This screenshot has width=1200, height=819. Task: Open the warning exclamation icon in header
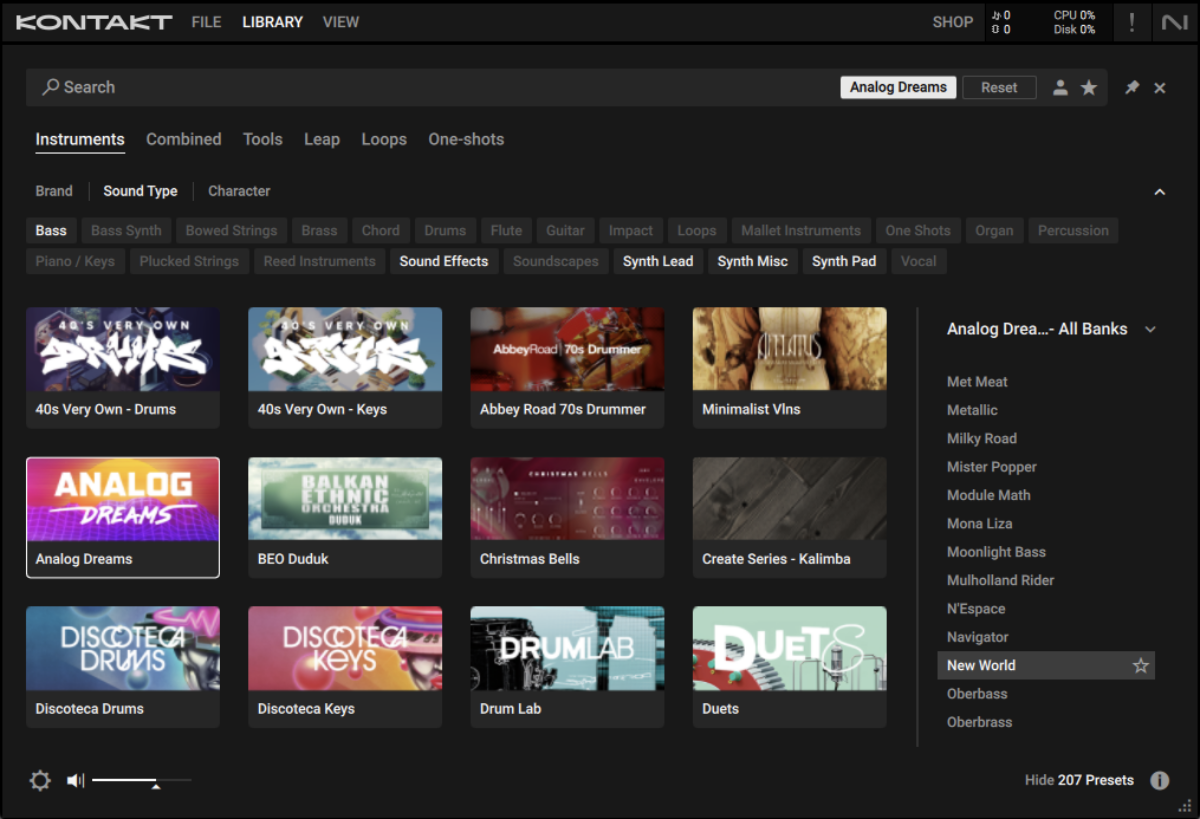click(1131, 22)
